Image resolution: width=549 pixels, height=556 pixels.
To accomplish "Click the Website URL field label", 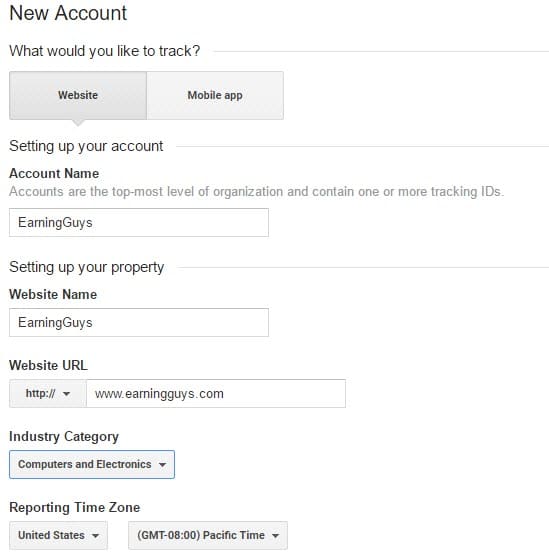I will (49, 365).
